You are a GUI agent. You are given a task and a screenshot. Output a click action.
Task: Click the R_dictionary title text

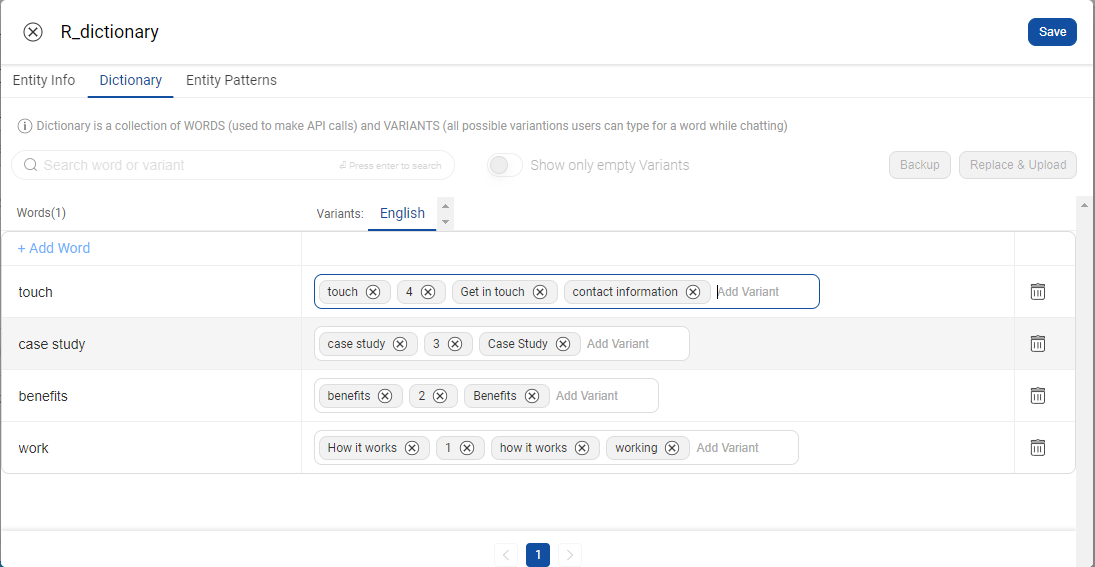pos(110,32)
